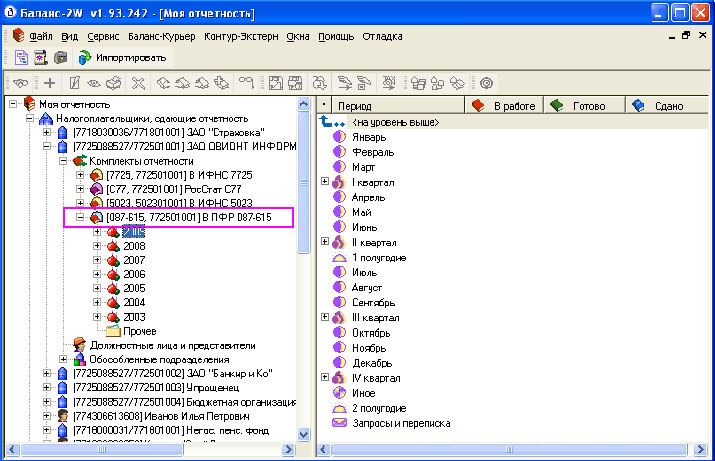Click the Комплекты отчетности node icon

pos(80,161)
